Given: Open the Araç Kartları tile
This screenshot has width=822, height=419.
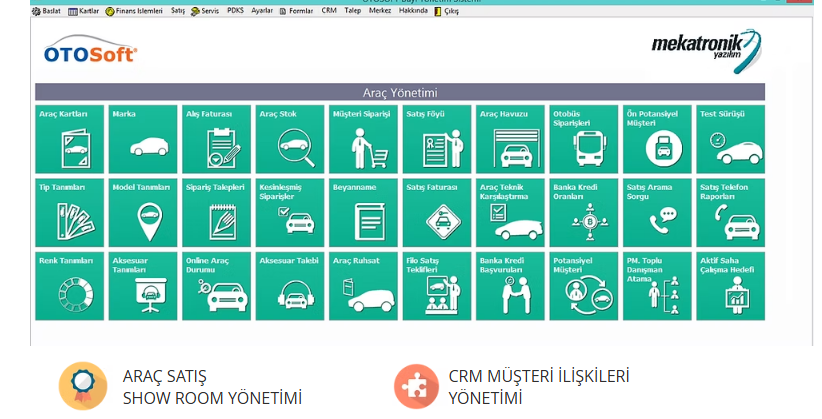Looking at the screenshot, I should pos(69,139).
